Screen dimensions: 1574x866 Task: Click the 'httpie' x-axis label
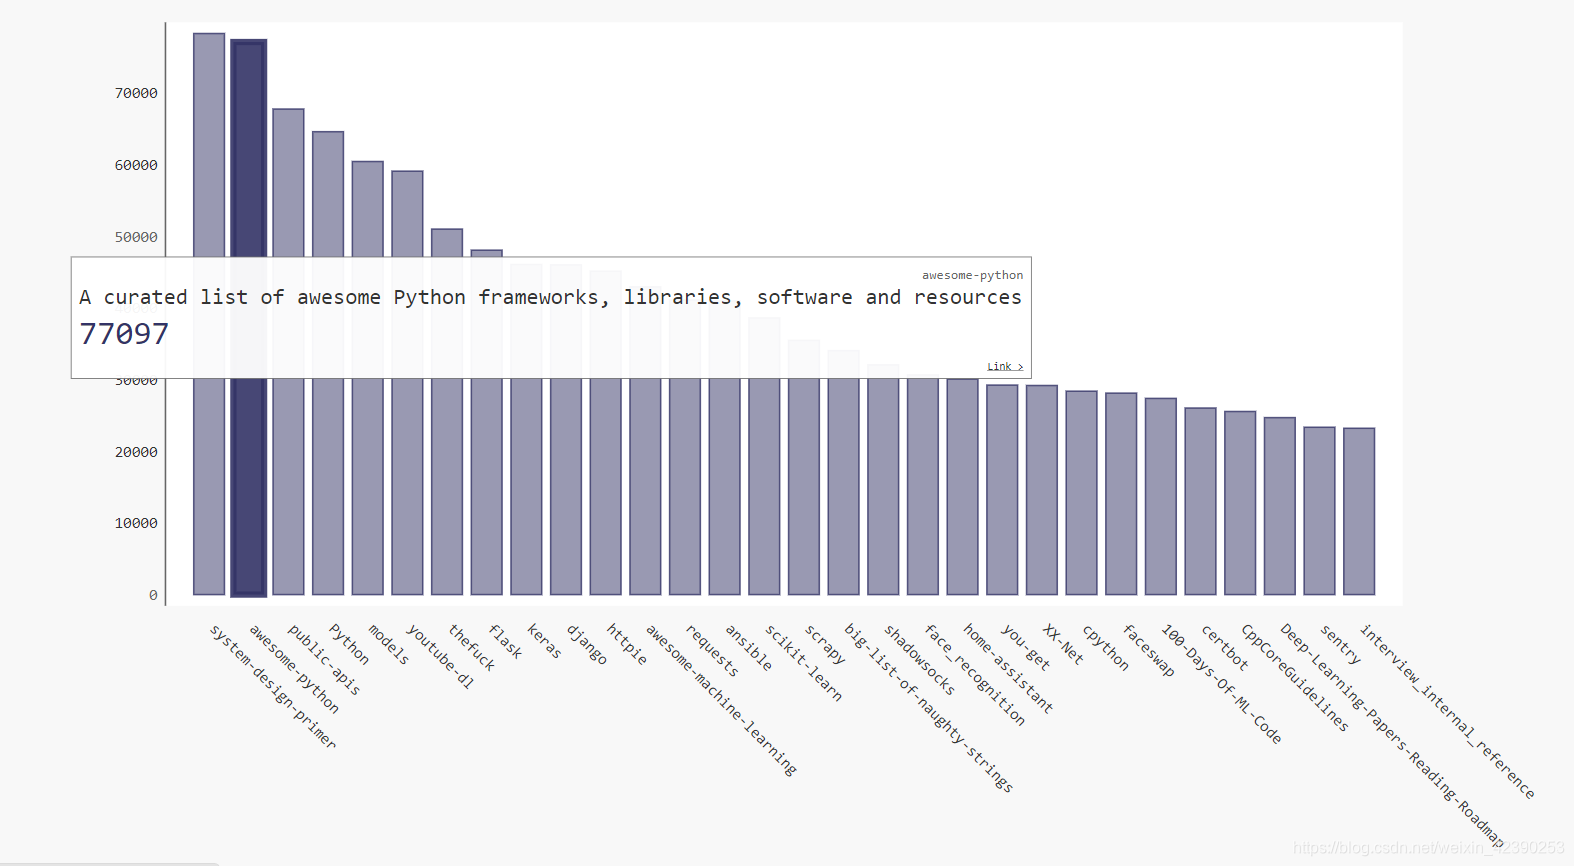tap(627, 644)
